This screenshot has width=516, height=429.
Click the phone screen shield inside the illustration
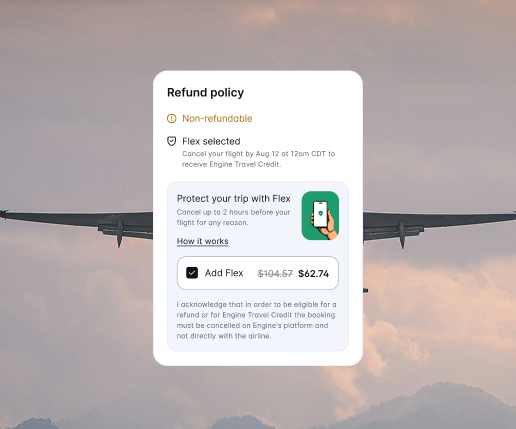point(321,213)
